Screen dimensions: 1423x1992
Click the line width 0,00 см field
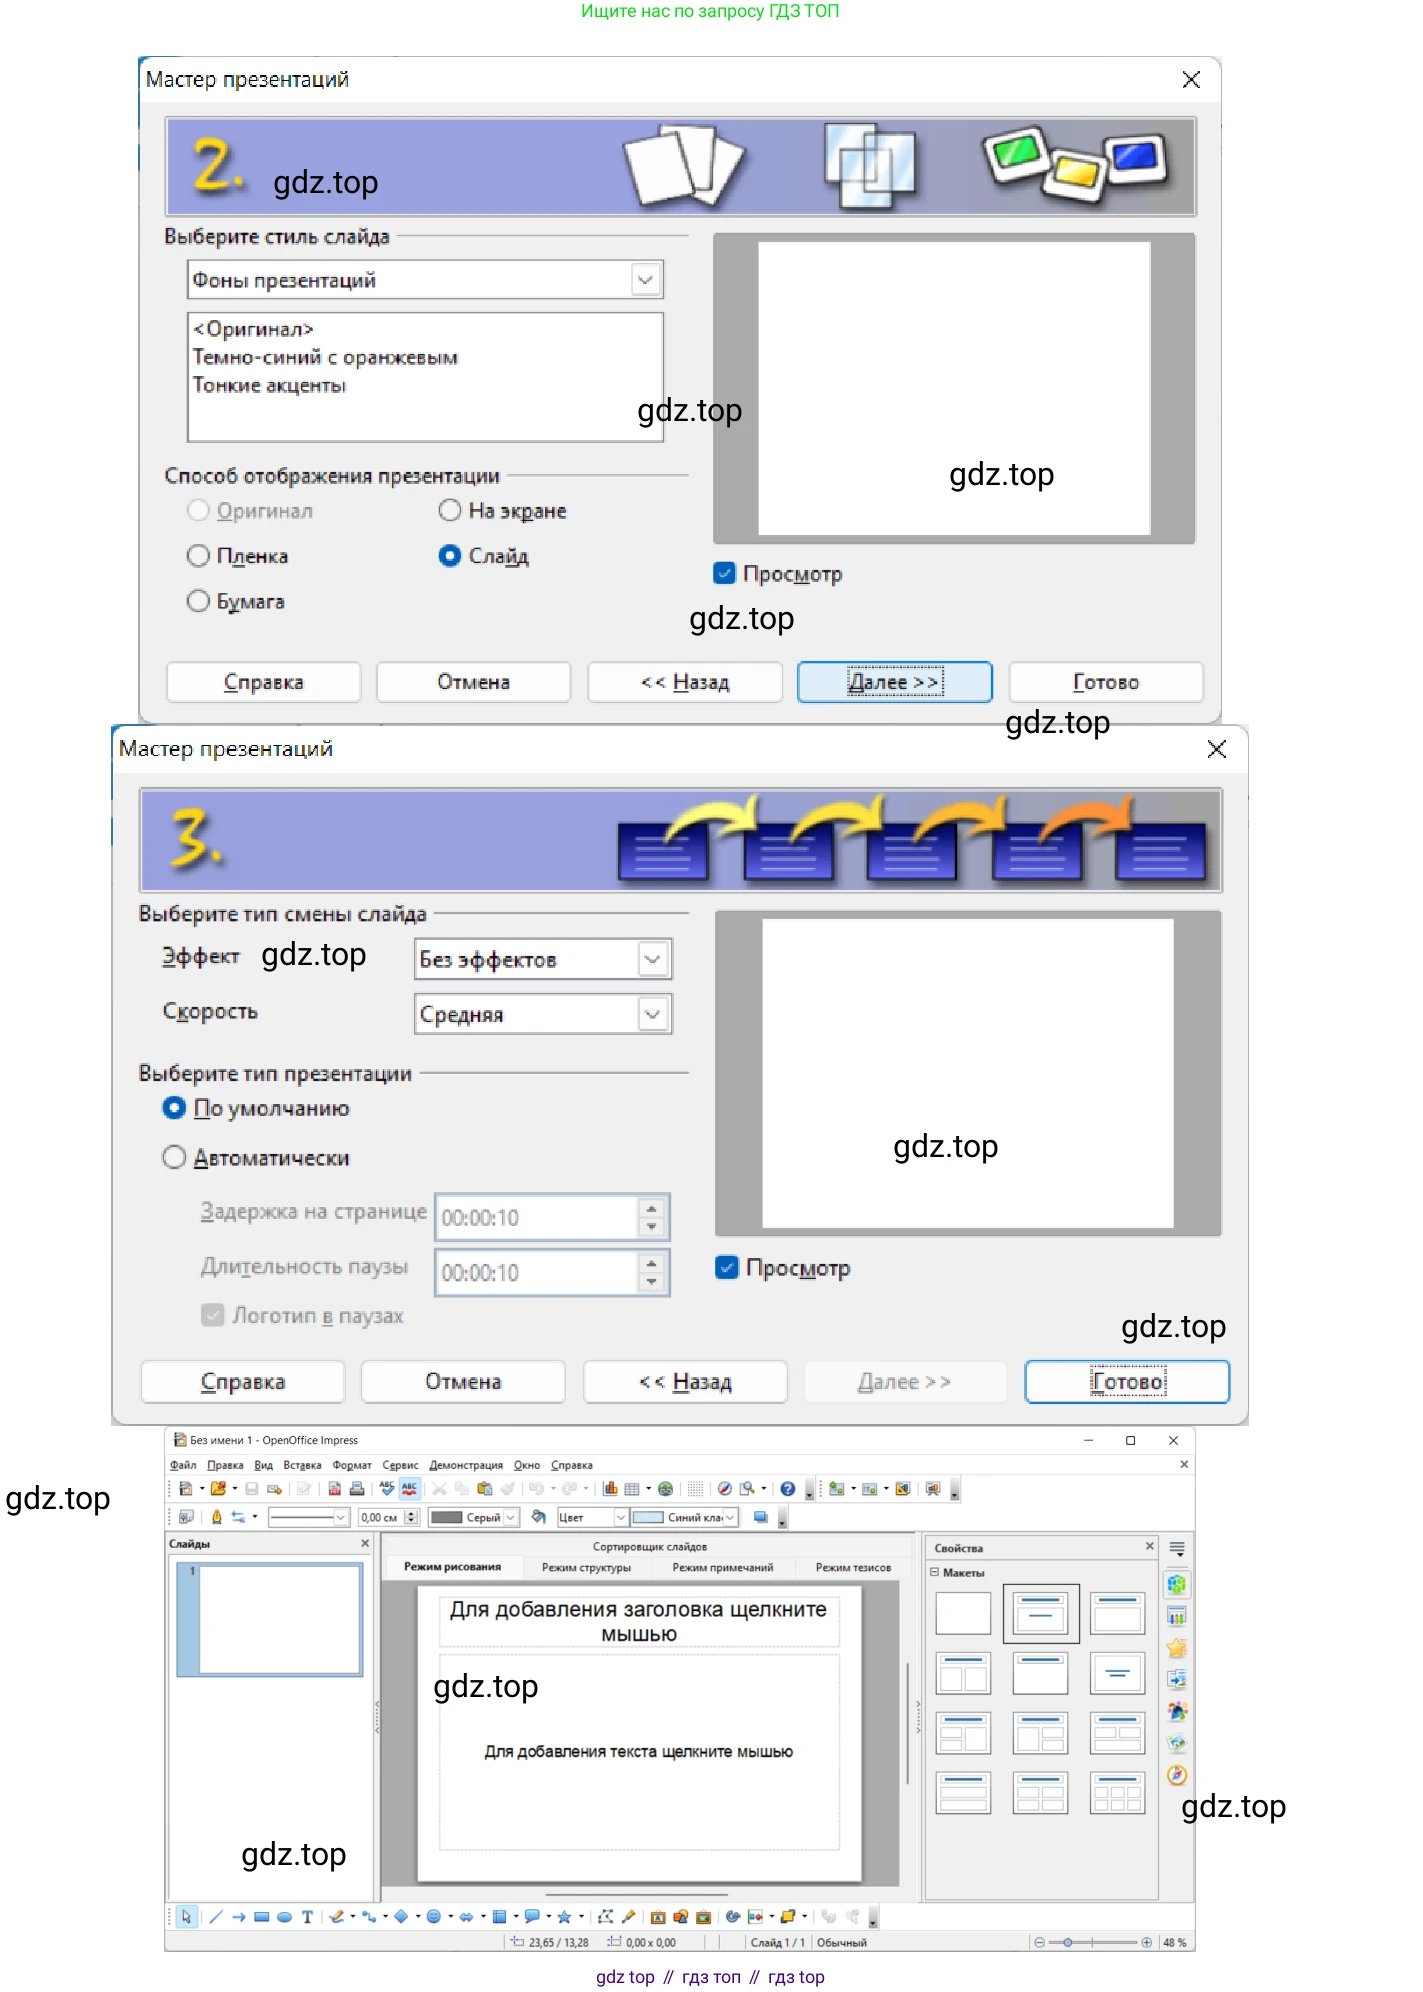[x=381, y=1517]
